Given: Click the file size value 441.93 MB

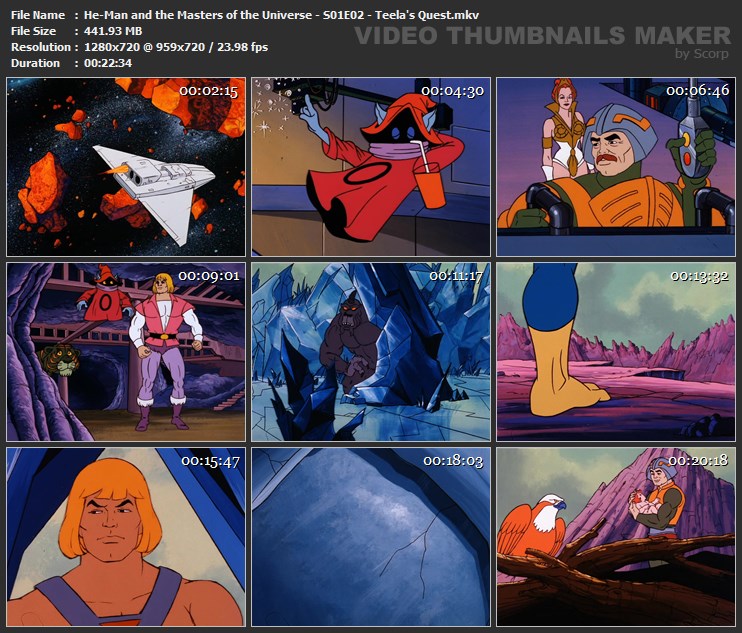Looking at the screenshot, I should coord(113,31).
